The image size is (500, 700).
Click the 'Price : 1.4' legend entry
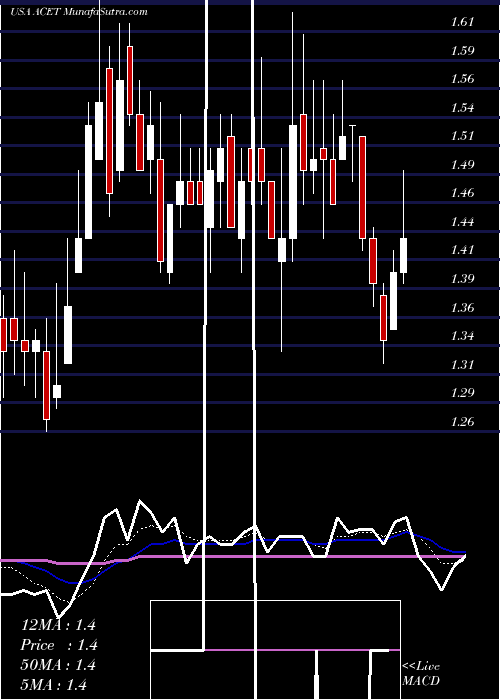click(x=59, y=645)
